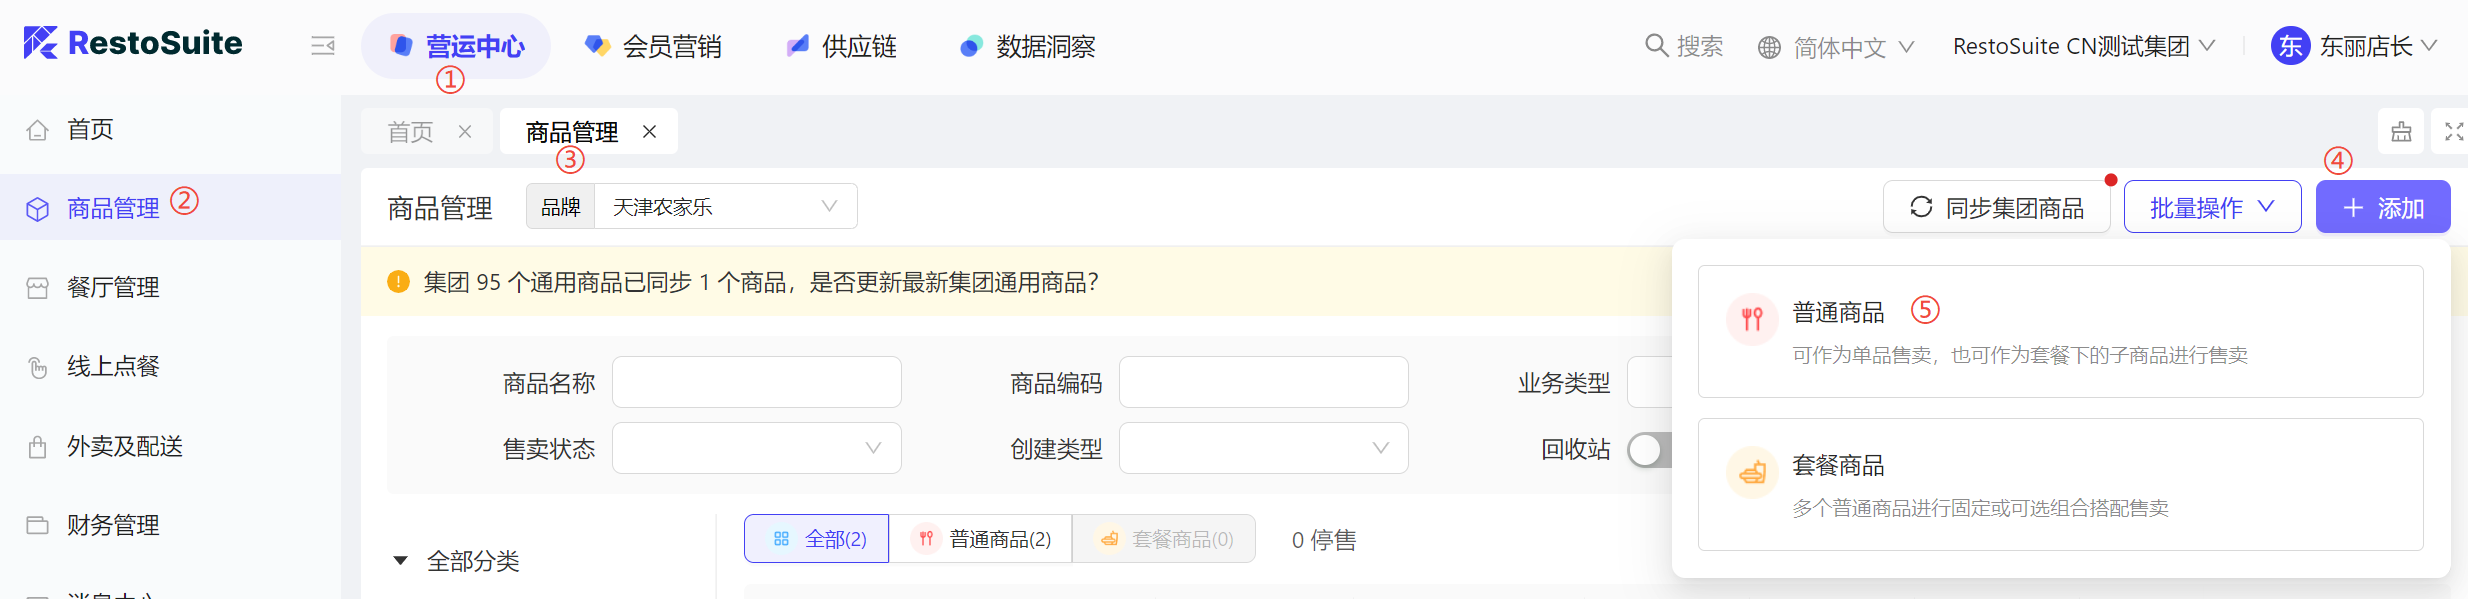This screenshot has height=599, width=2468.
Task: Click the fullscreen expand icon
Action: (x=2453, y=131)
